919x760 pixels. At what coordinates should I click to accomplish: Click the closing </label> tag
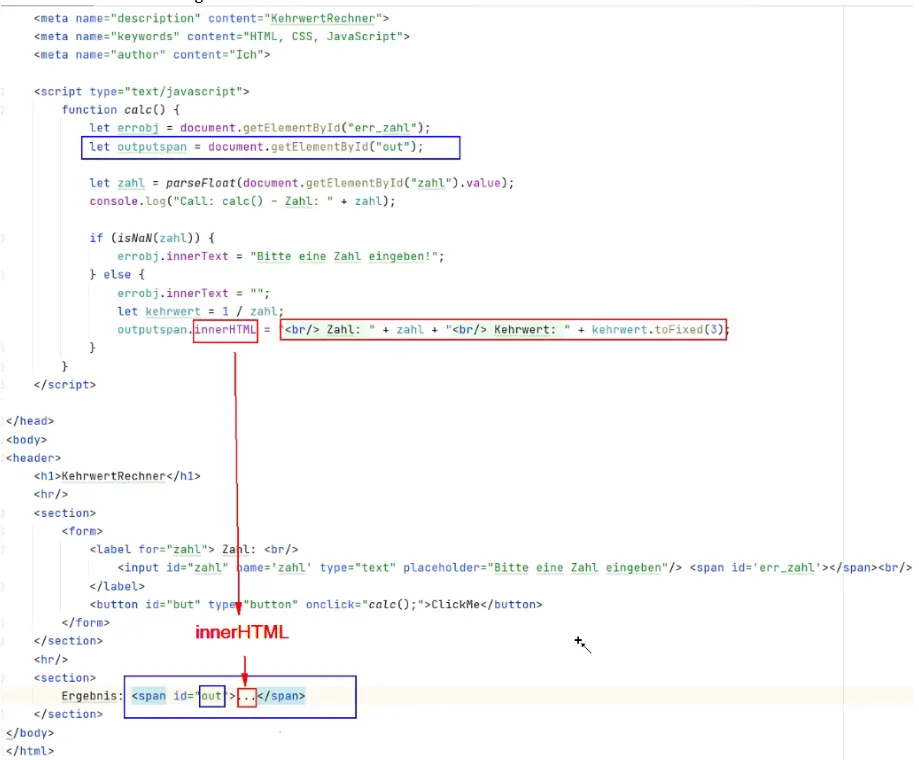[x=117, y=586]
